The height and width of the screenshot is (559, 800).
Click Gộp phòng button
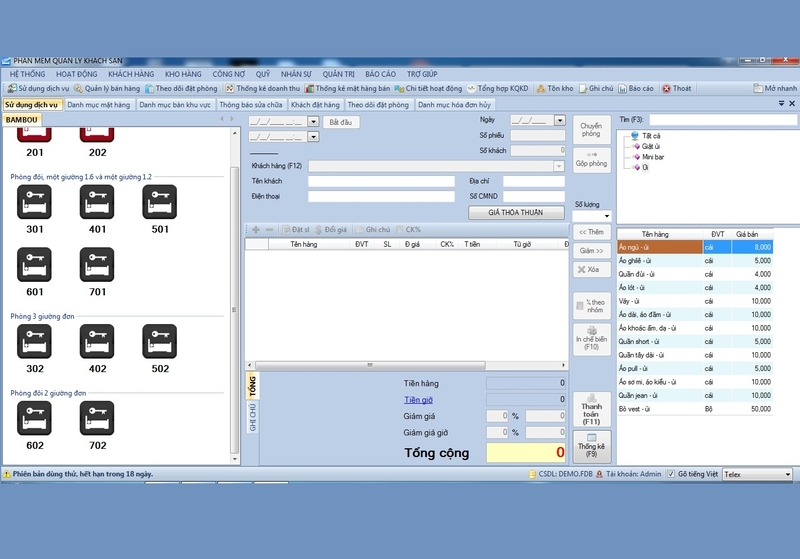[591, 160]
